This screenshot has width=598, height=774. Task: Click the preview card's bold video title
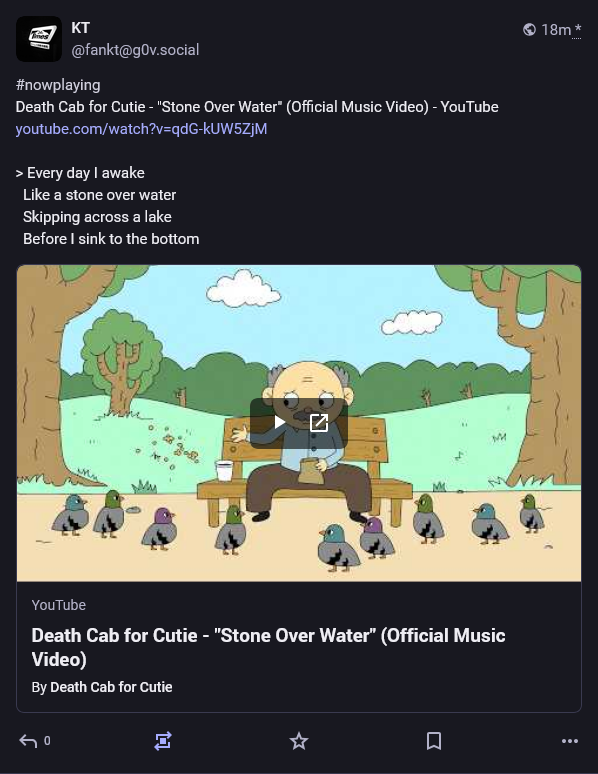[268, 647]
